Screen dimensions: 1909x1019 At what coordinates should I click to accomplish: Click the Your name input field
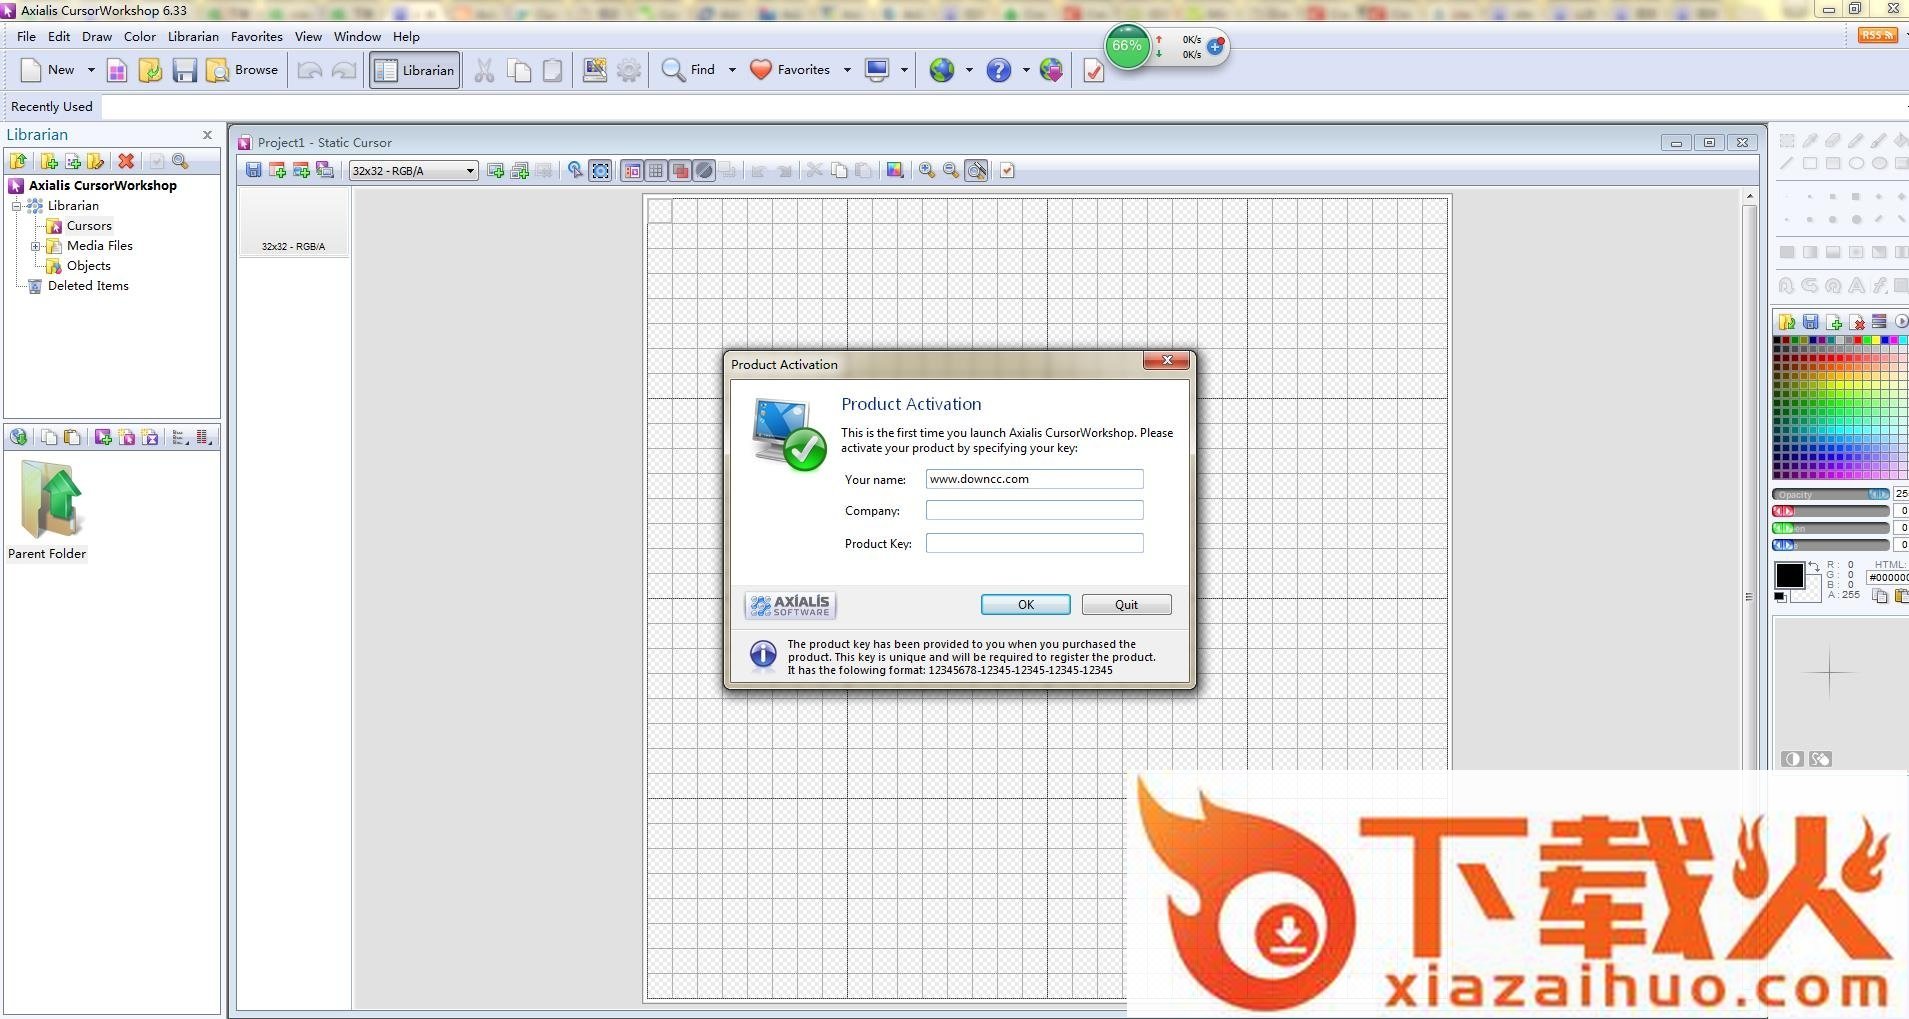click(x=1034, y=479)
